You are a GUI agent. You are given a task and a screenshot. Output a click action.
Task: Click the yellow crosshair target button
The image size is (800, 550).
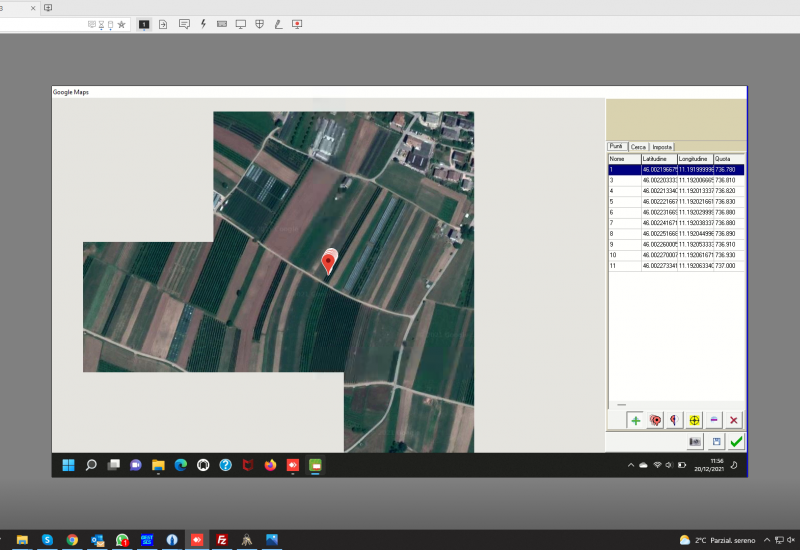(694, 421)
